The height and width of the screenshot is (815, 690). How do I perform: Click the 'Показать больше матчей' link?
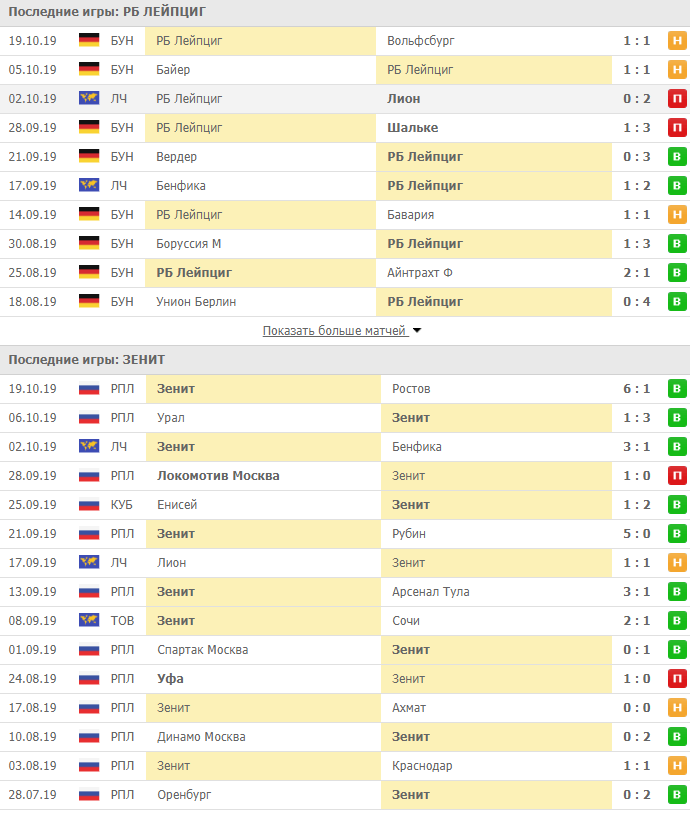coord(334,330)
